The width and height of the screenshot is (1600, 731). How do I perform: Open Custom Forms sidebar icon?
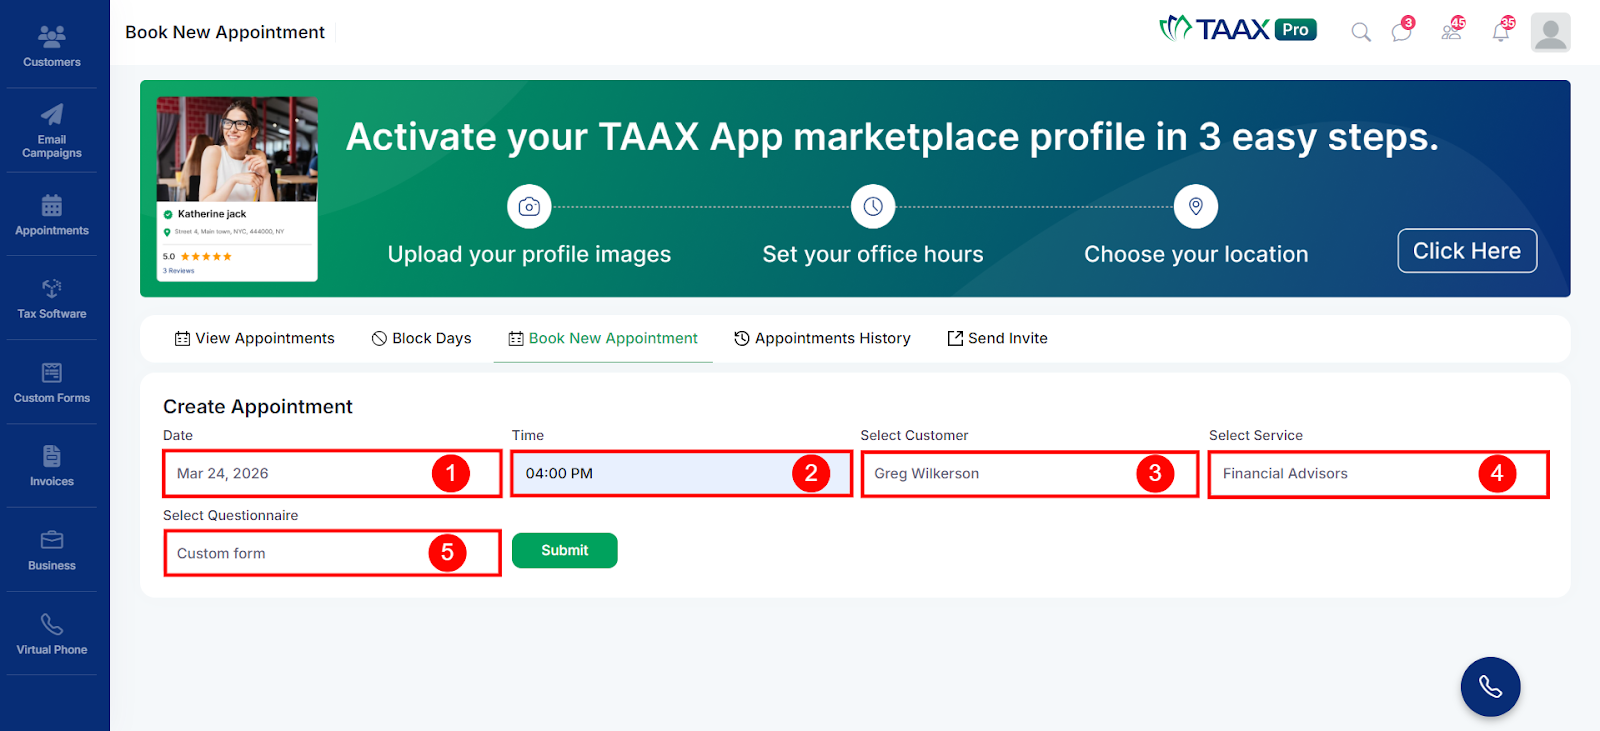click(x=52, y=373)
